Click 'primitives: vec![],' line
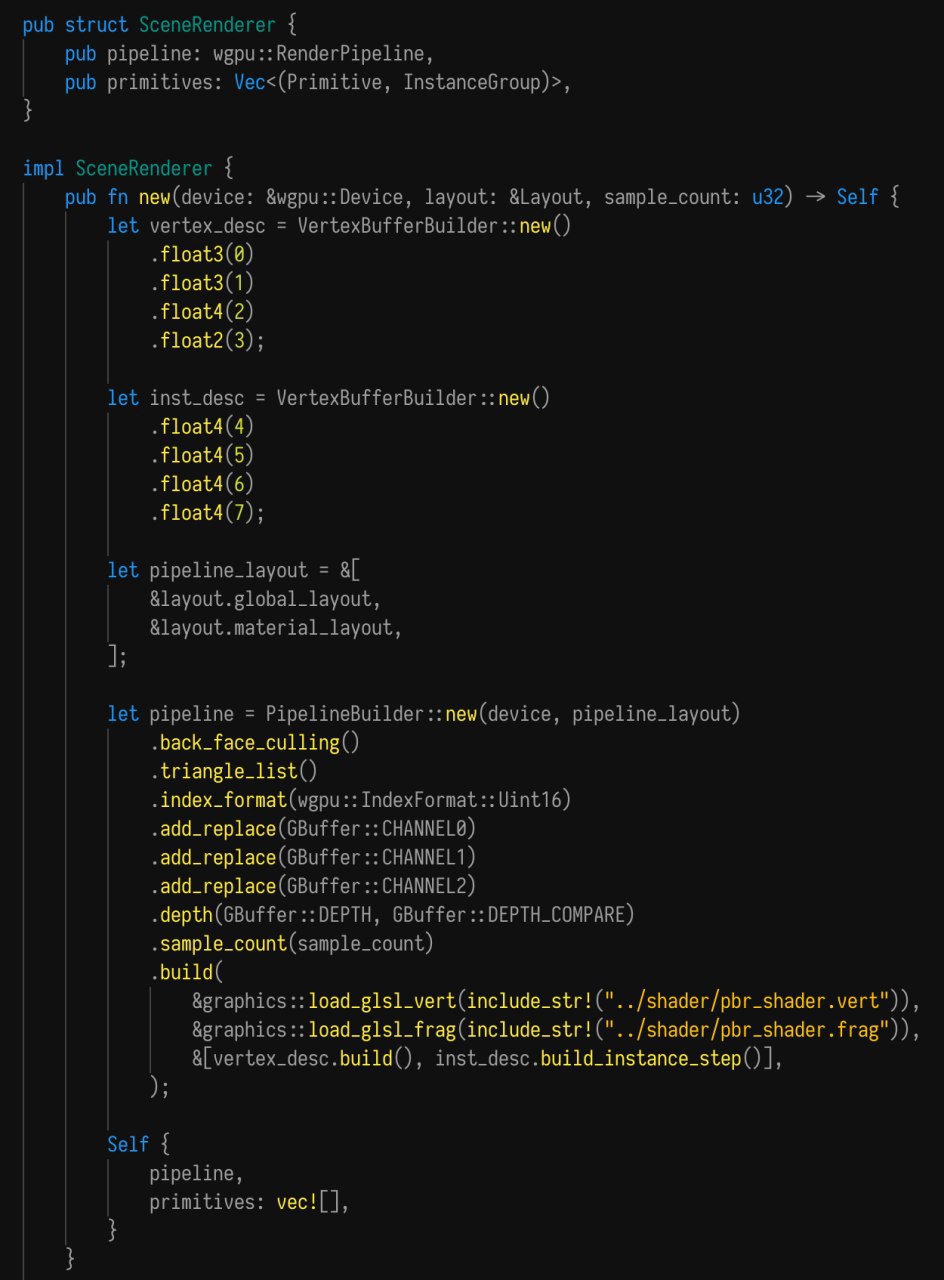This screenshot has width=944, height=1280. pyautogui.click(x=249, y=1203)
